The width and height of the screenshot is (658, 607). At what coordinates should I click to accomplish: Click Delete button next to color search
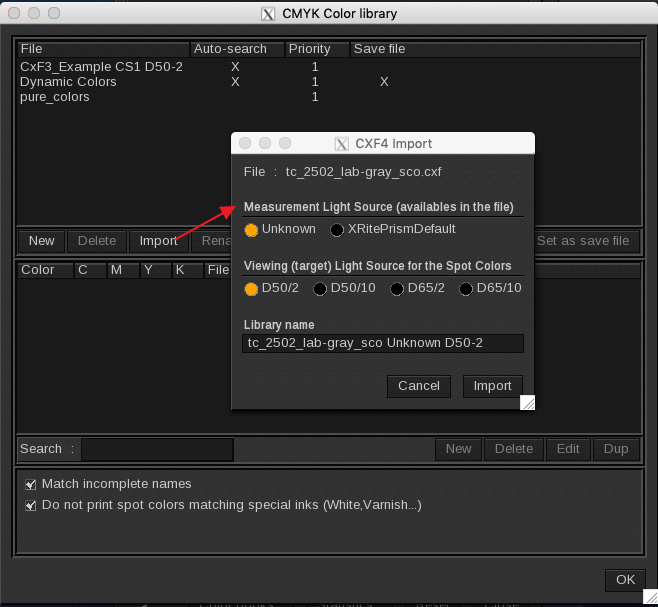click(x=514, y=449)
